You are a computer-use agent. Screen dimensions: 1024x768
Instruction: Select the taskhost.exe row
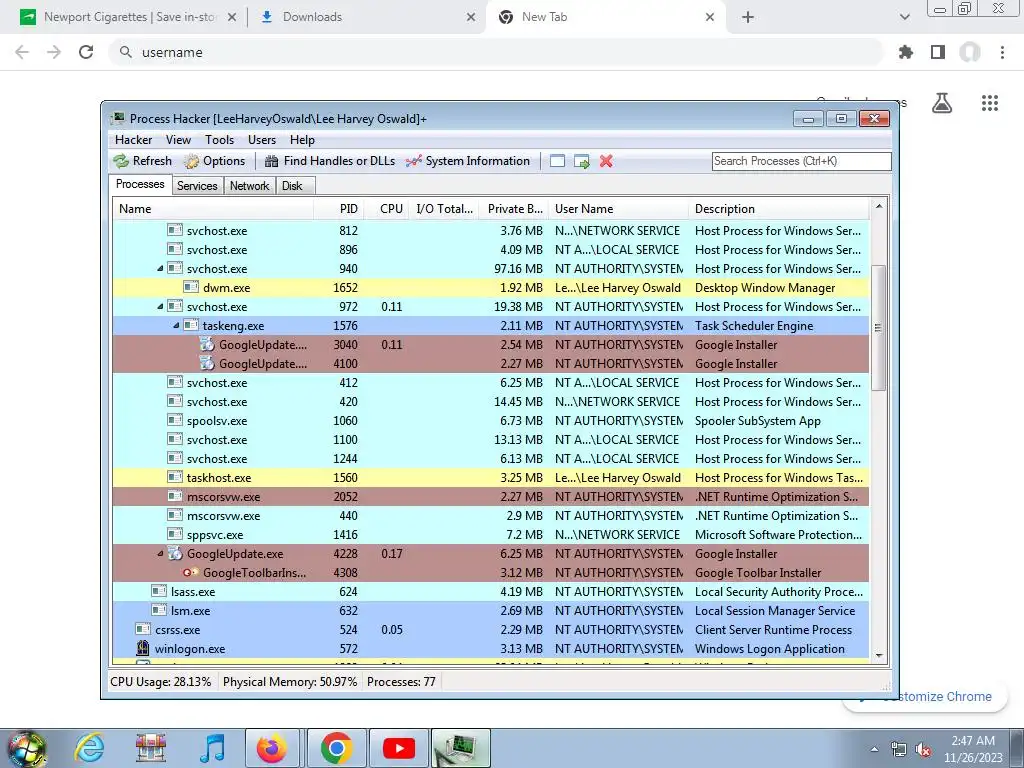pyautogui.click(x=491, y=477)
